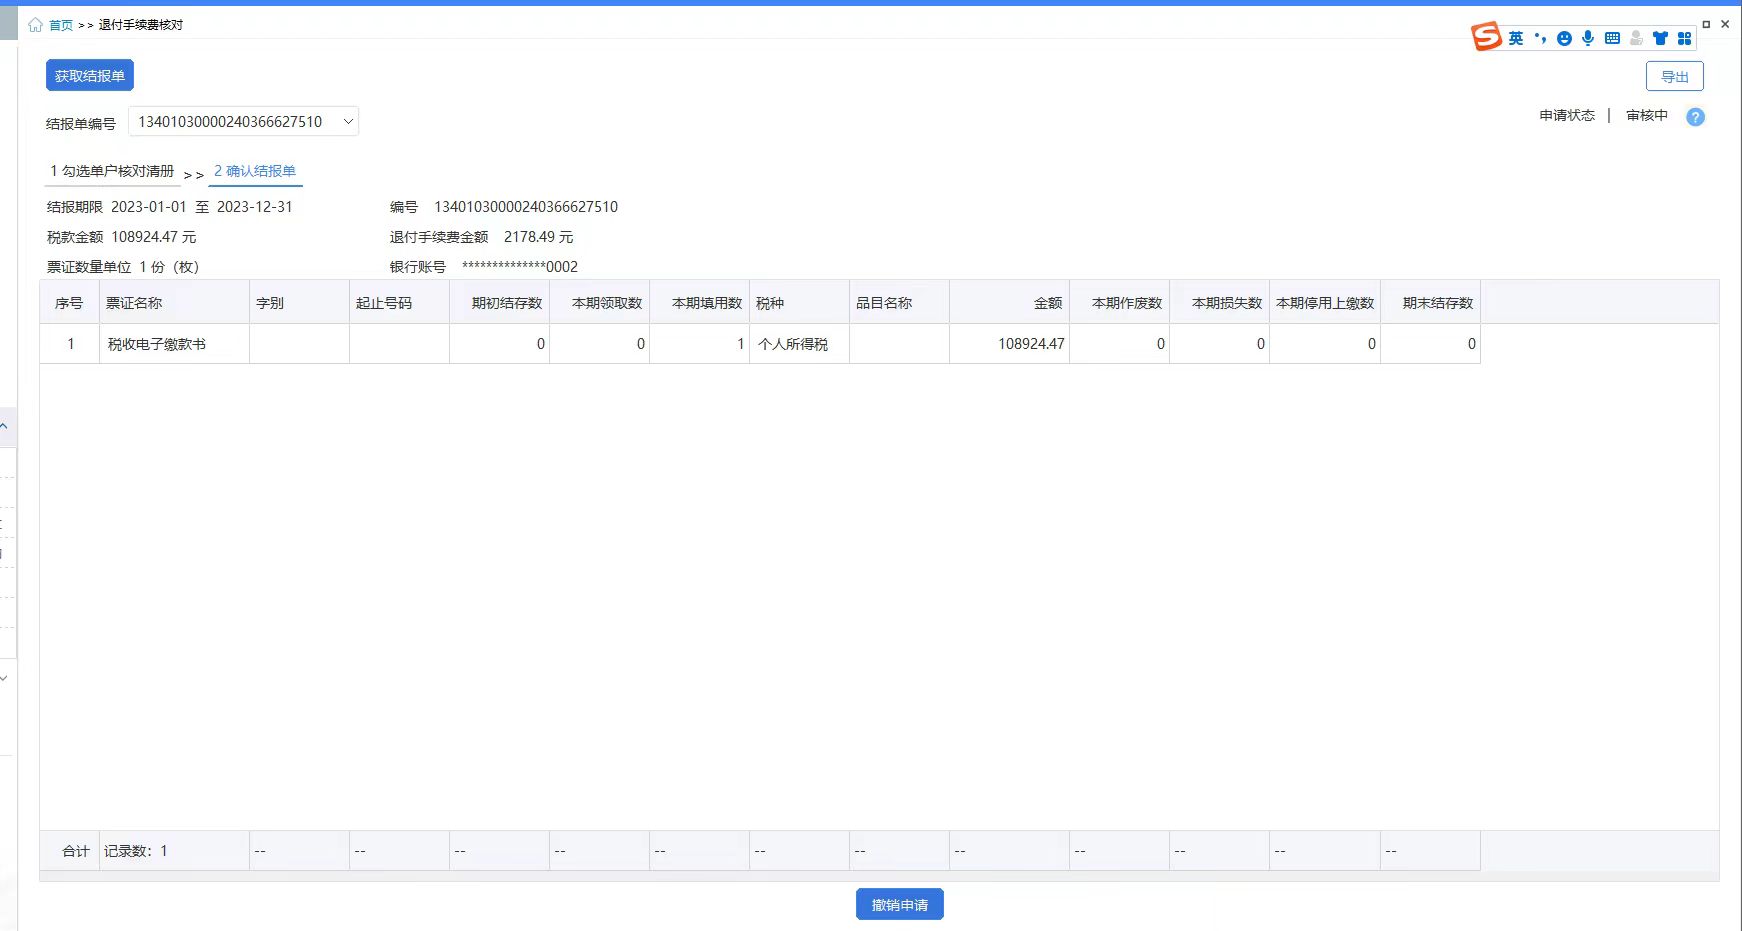Image resolution: width=1742 pixels, height=931 pixels.
Task: Open Sogou toolbox grid icon
Action: 1684,39
